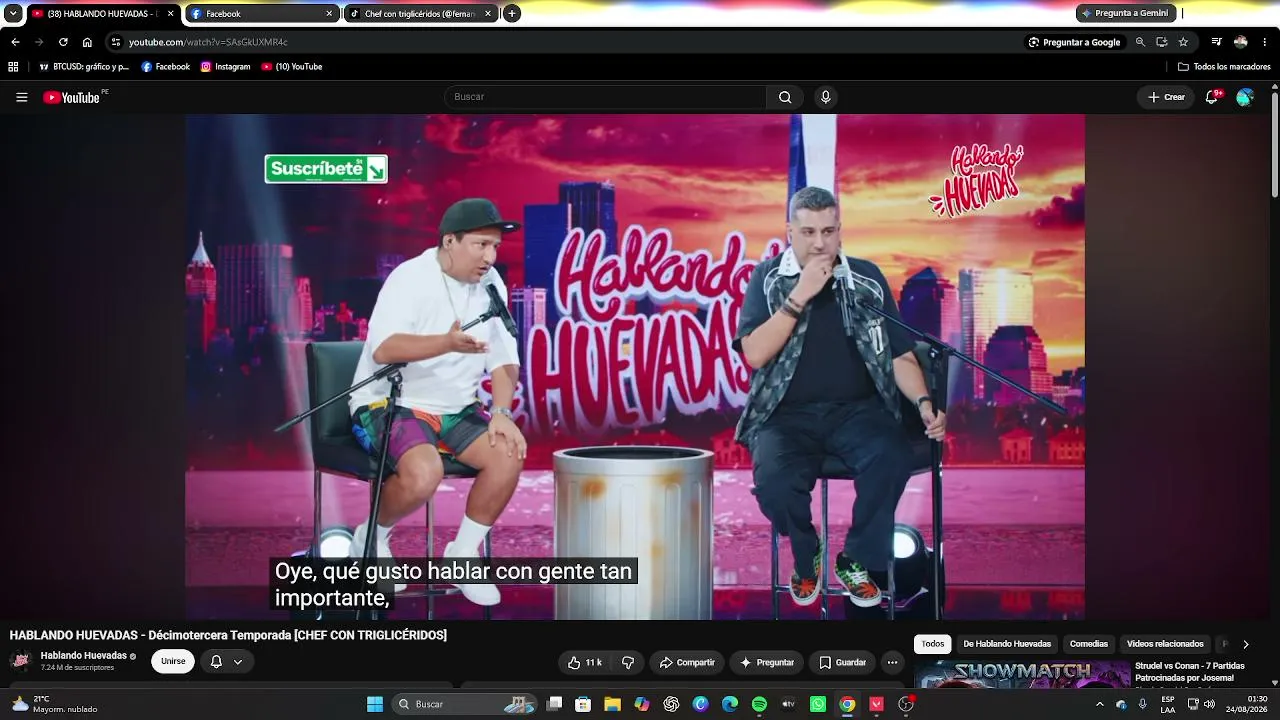
Task: Dislike the video with thumbs down
Action: (x=628, y=662)
